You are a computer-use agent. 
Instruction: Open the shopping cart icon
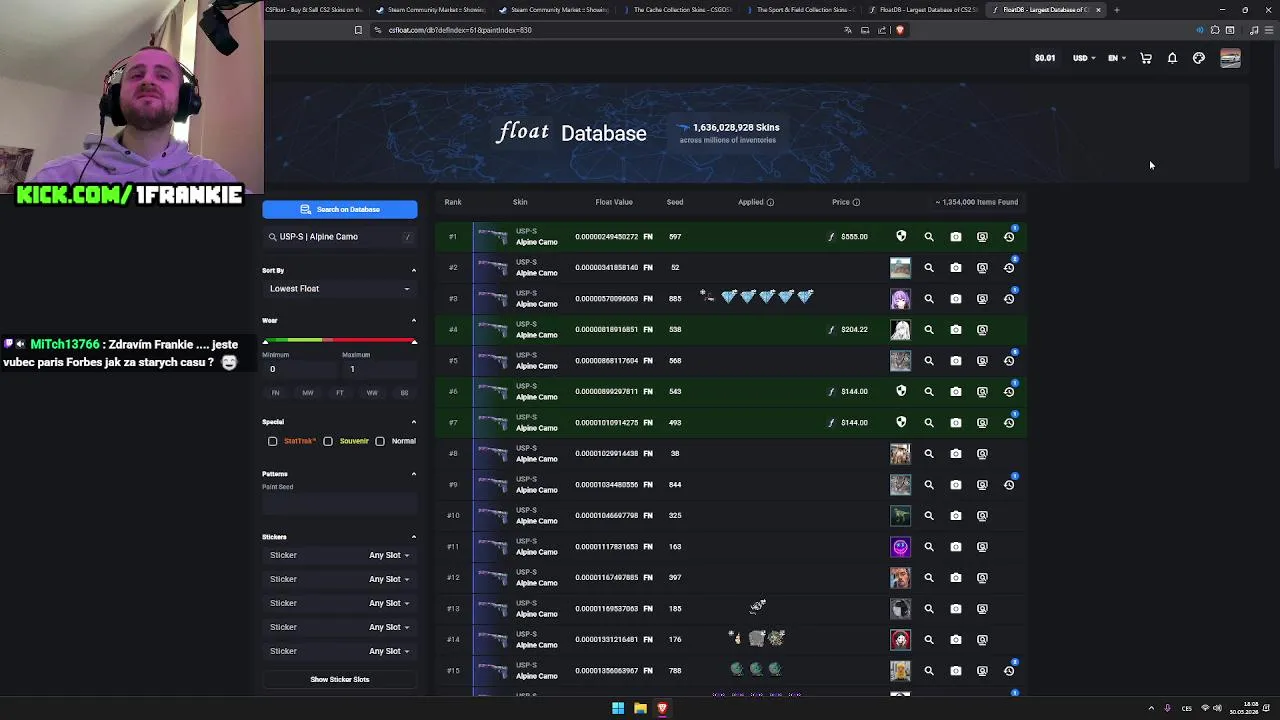[1146, 58]
